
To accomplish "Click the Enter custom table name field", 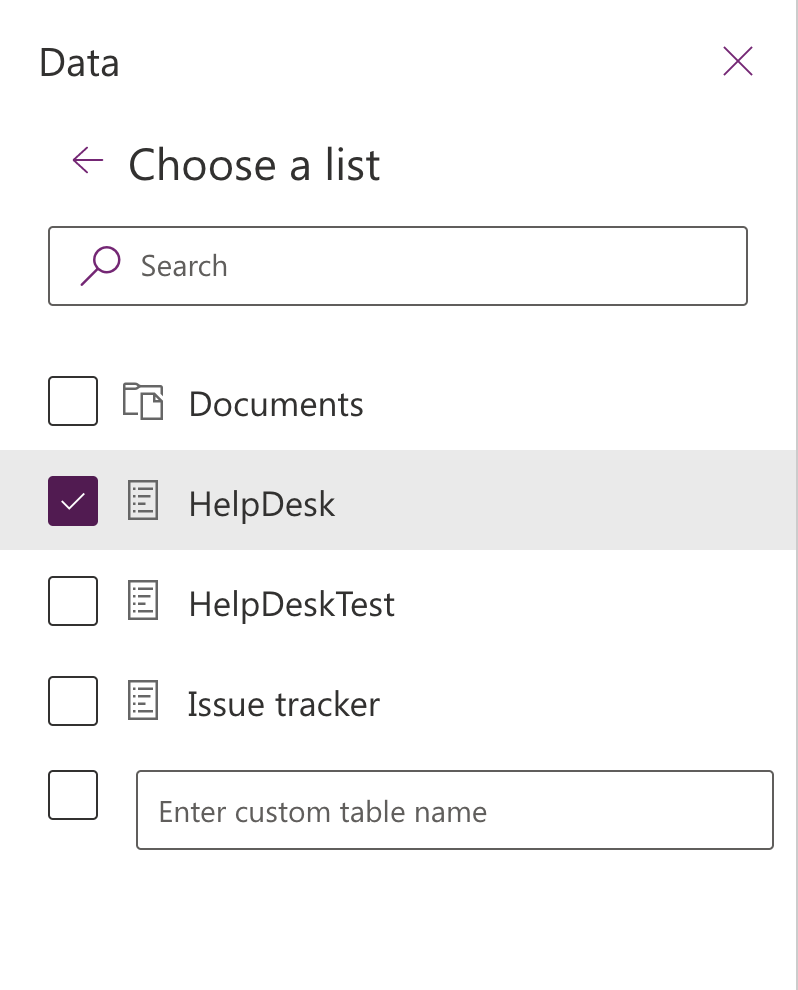I will [455, 810].
